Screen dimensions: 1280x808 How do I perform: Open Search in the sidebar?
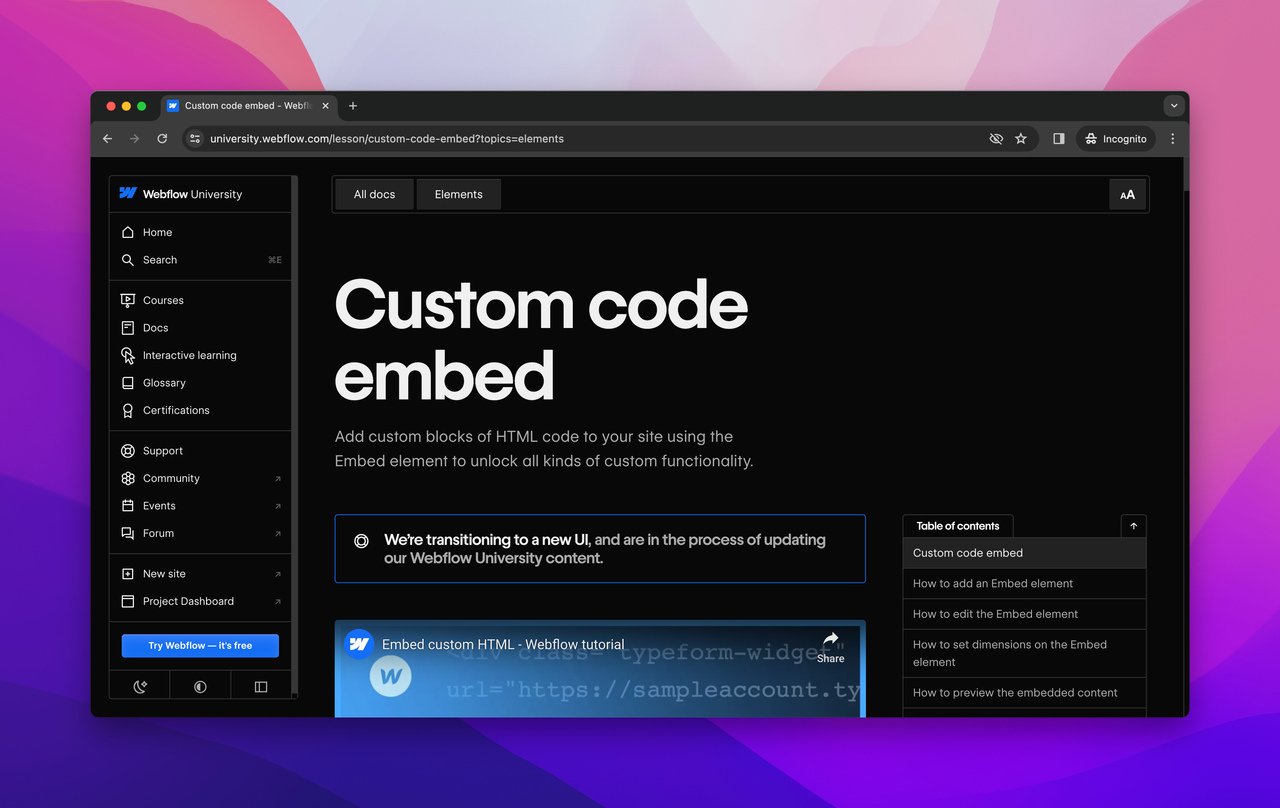(200, 260)
